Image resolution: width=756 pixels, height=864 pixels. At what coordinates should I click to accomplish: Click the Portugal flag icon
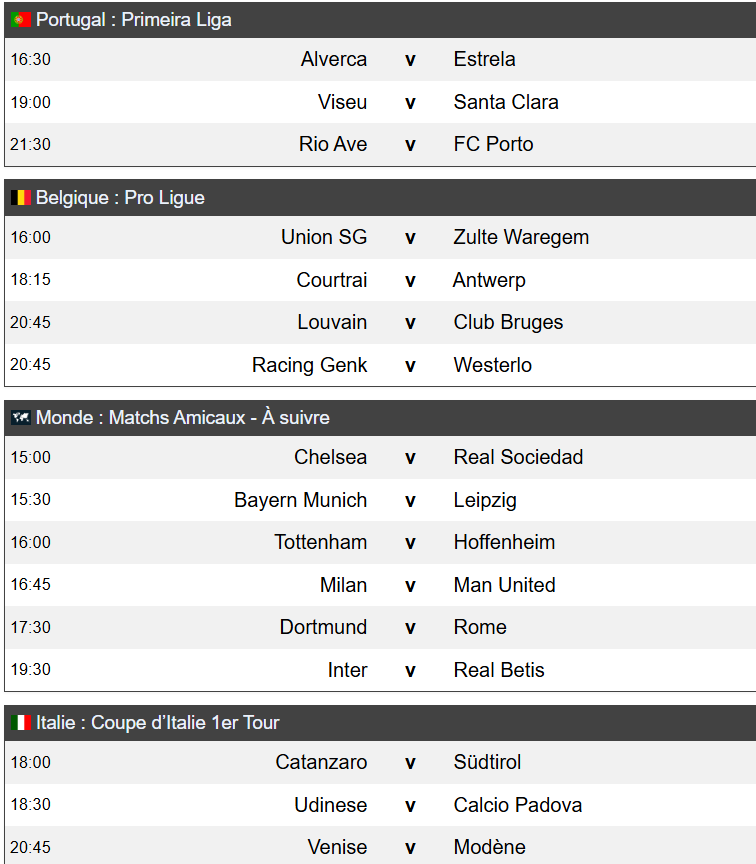(x=21, y=20)
